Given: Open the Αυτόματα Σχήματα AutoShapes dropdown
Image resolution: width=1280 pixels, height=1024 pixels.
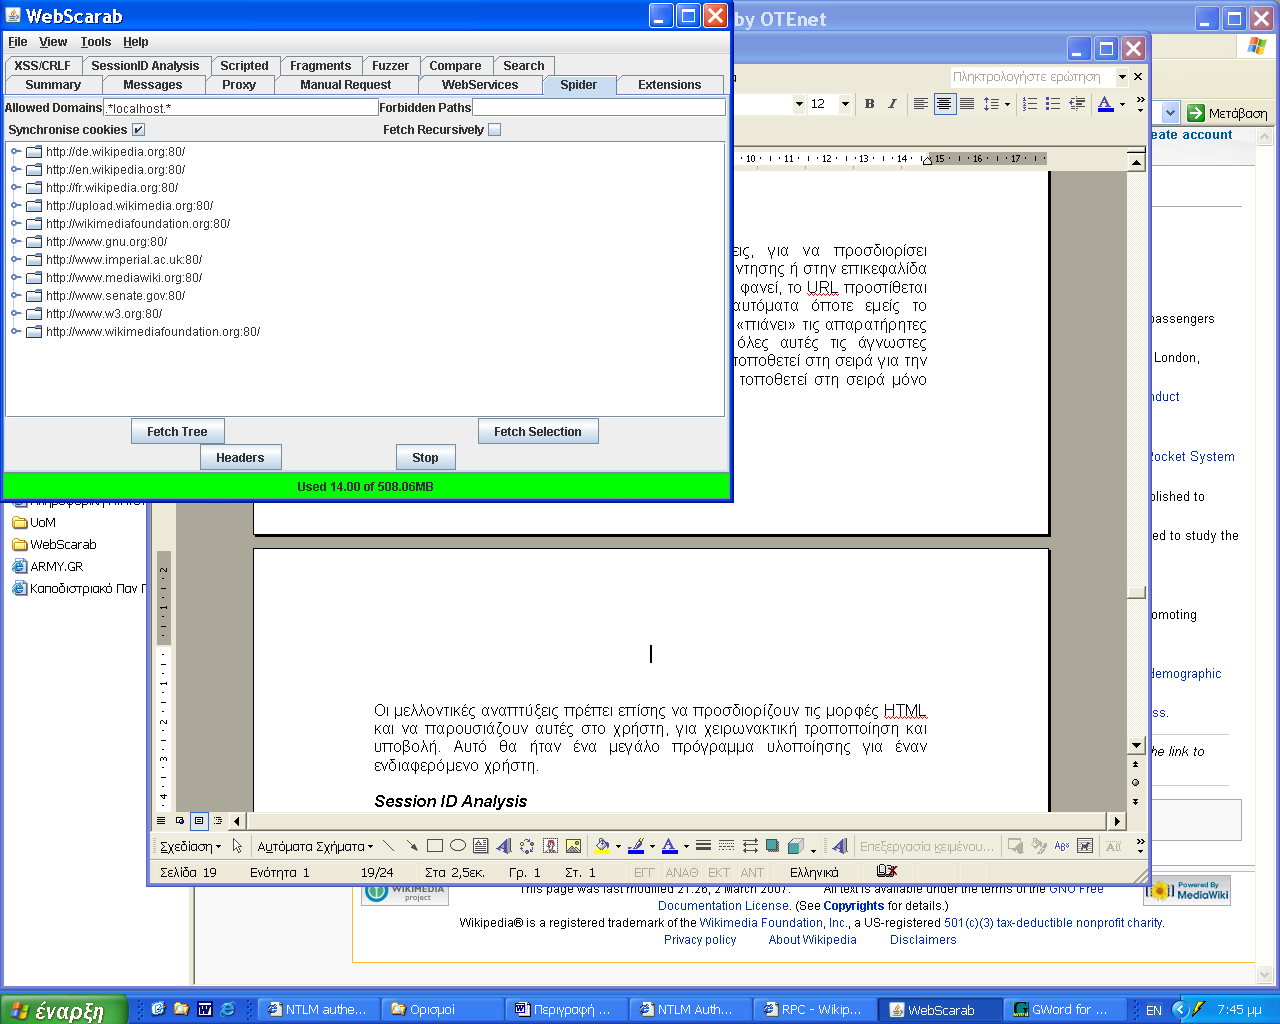Looking at the screenshot, I should [315, 846].
